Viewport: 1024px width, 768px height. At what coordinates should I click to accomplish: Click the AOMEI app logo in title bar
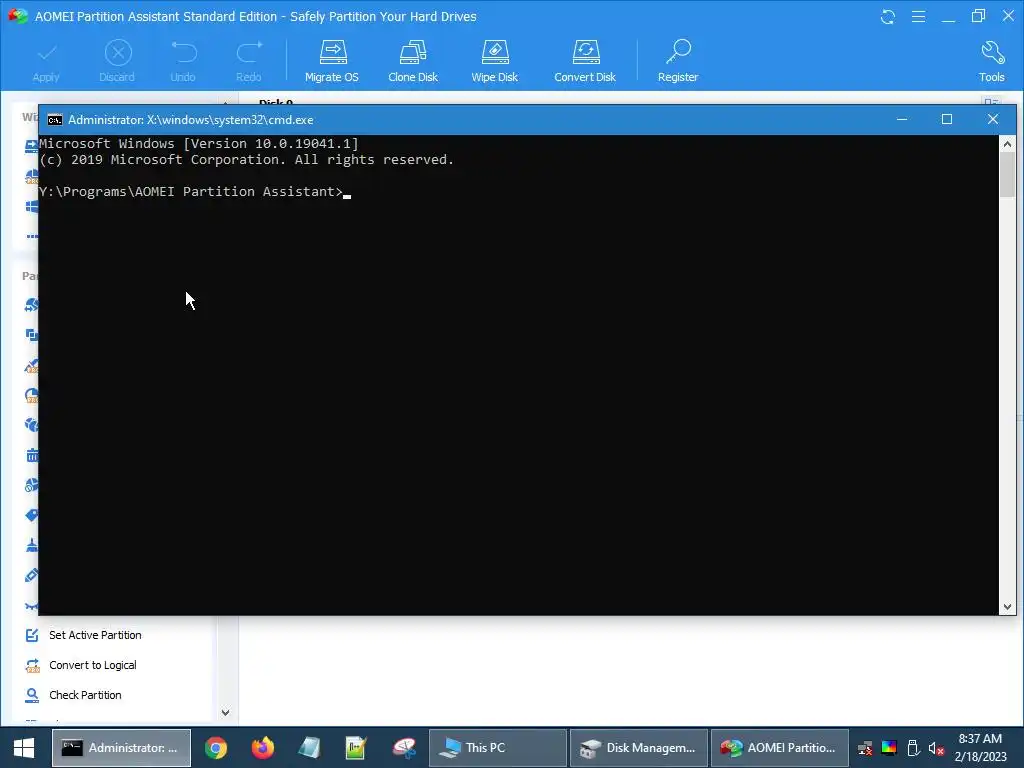[x=18, y=16]
